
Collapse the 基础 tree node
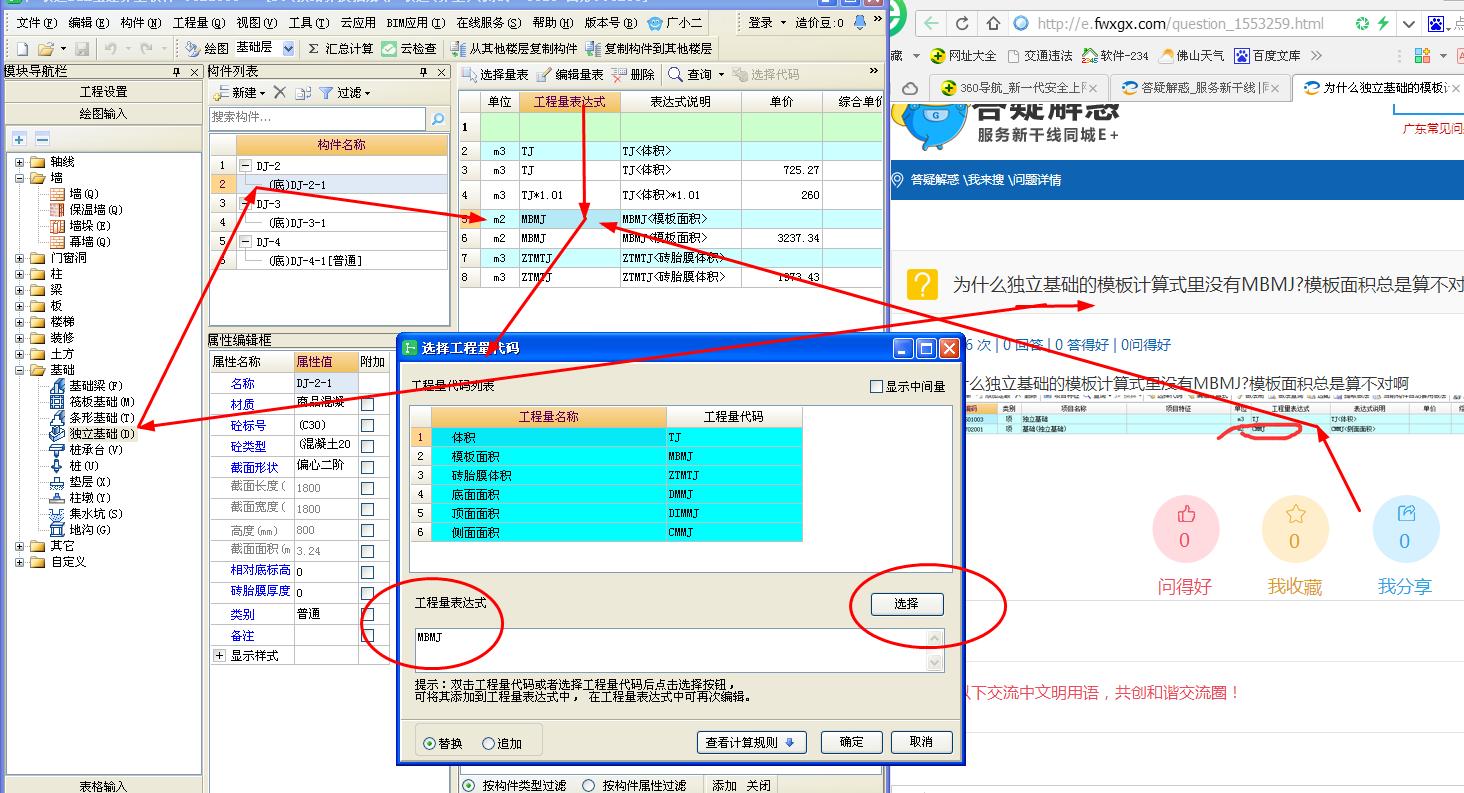click(x=20, y=370)
